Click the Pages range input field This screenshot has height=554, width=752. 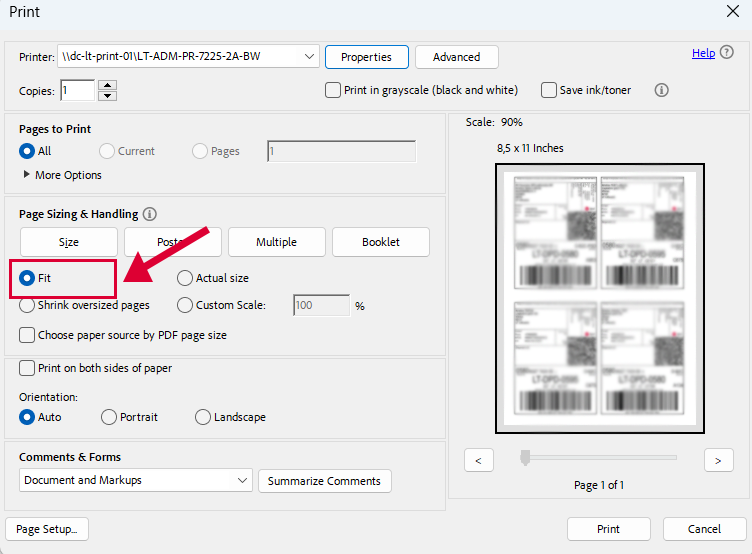point(341,151)
